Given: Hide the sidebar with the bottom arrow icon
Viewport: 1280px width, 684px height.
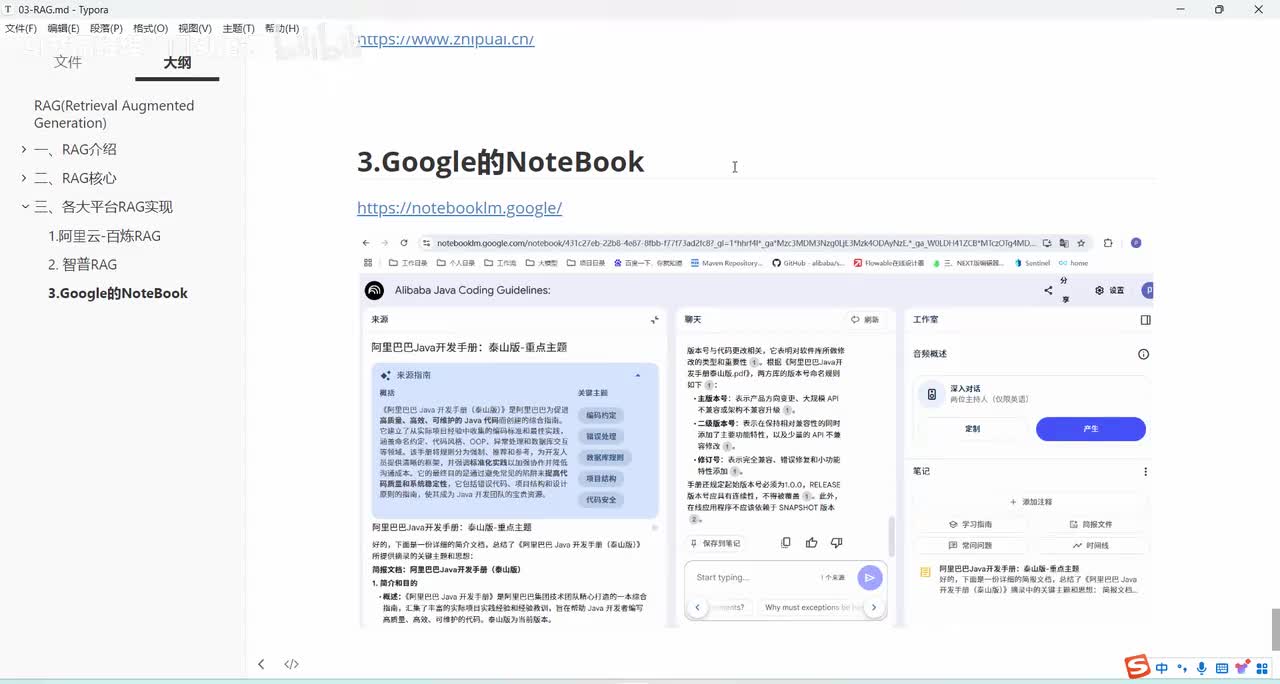Looking at the screenshot, I should point(261,664).
